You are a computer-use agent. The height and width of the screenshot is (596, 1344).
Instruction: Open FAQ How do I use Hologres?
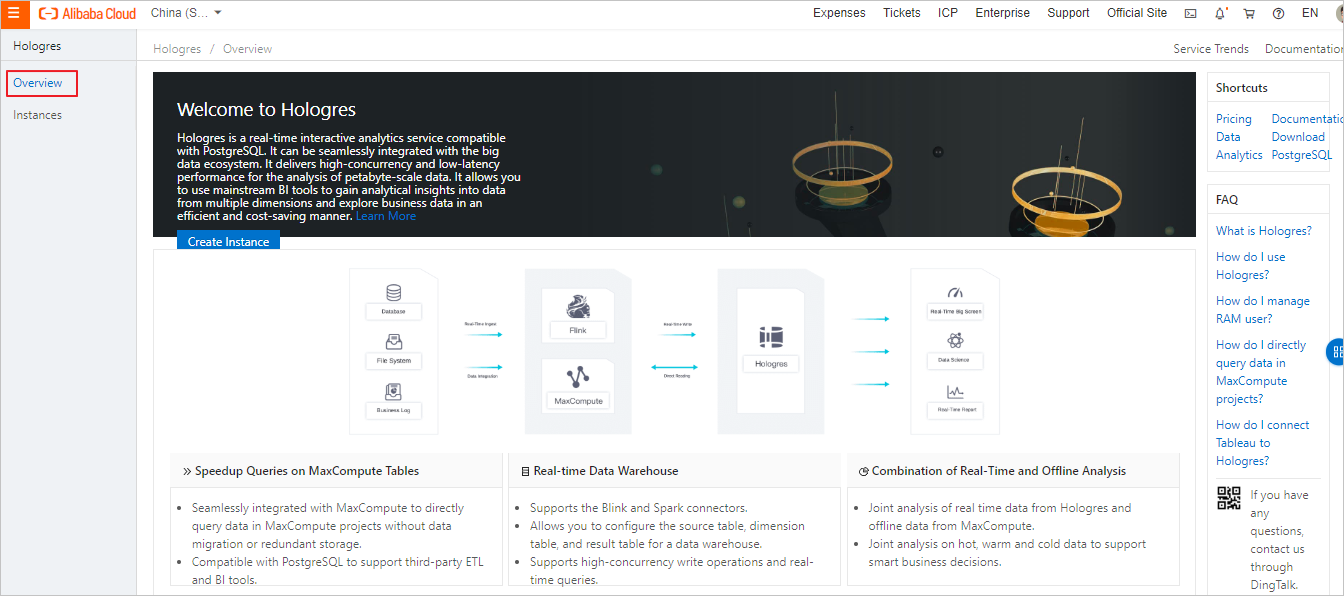click(1251, 266)
